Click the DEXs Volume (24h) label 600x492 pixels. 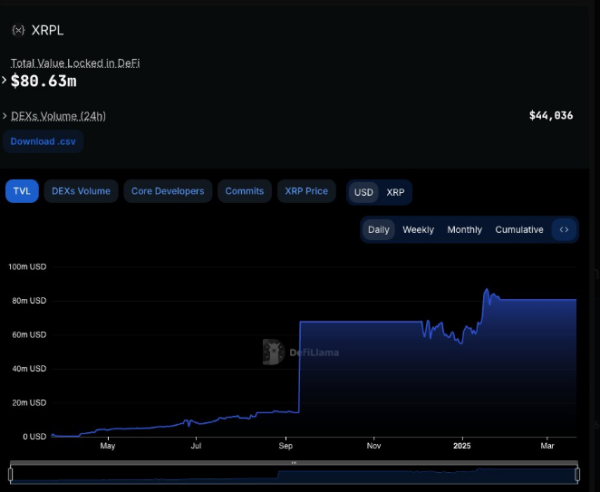[58, 116]
